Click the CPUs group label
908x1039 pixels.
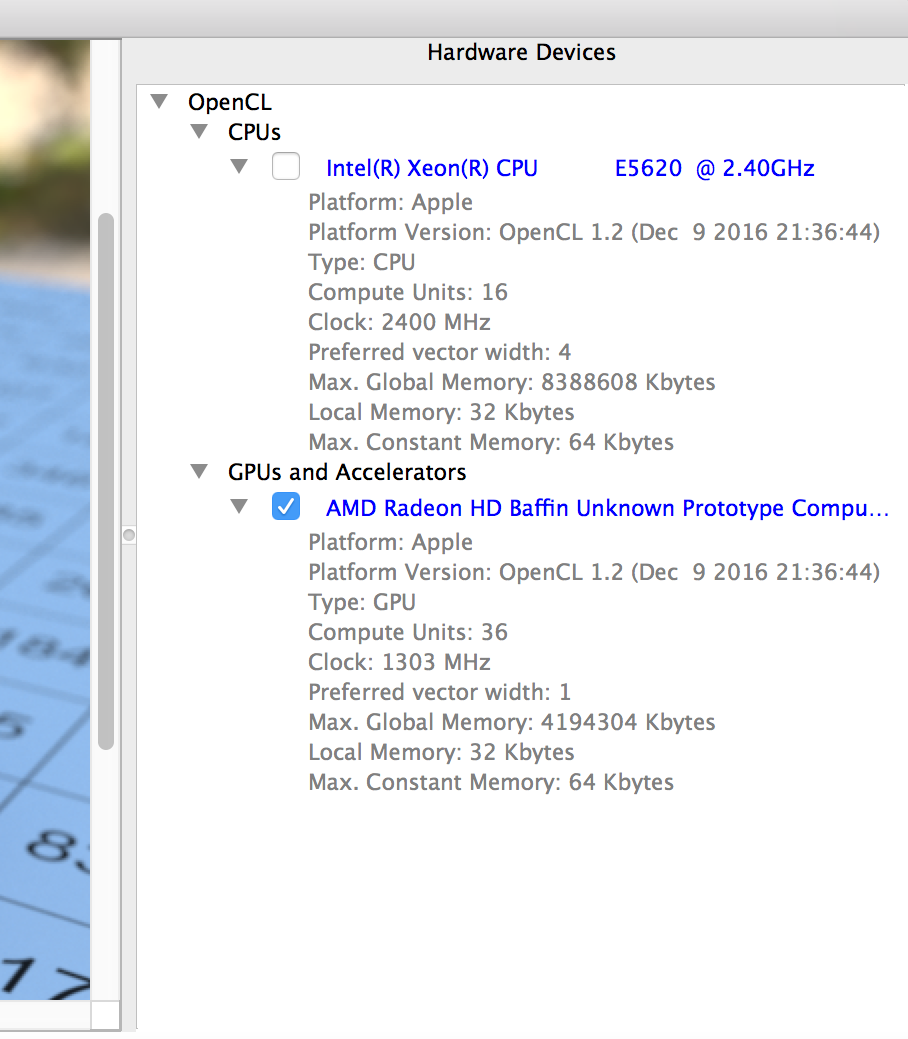click(x=254, y=133)
